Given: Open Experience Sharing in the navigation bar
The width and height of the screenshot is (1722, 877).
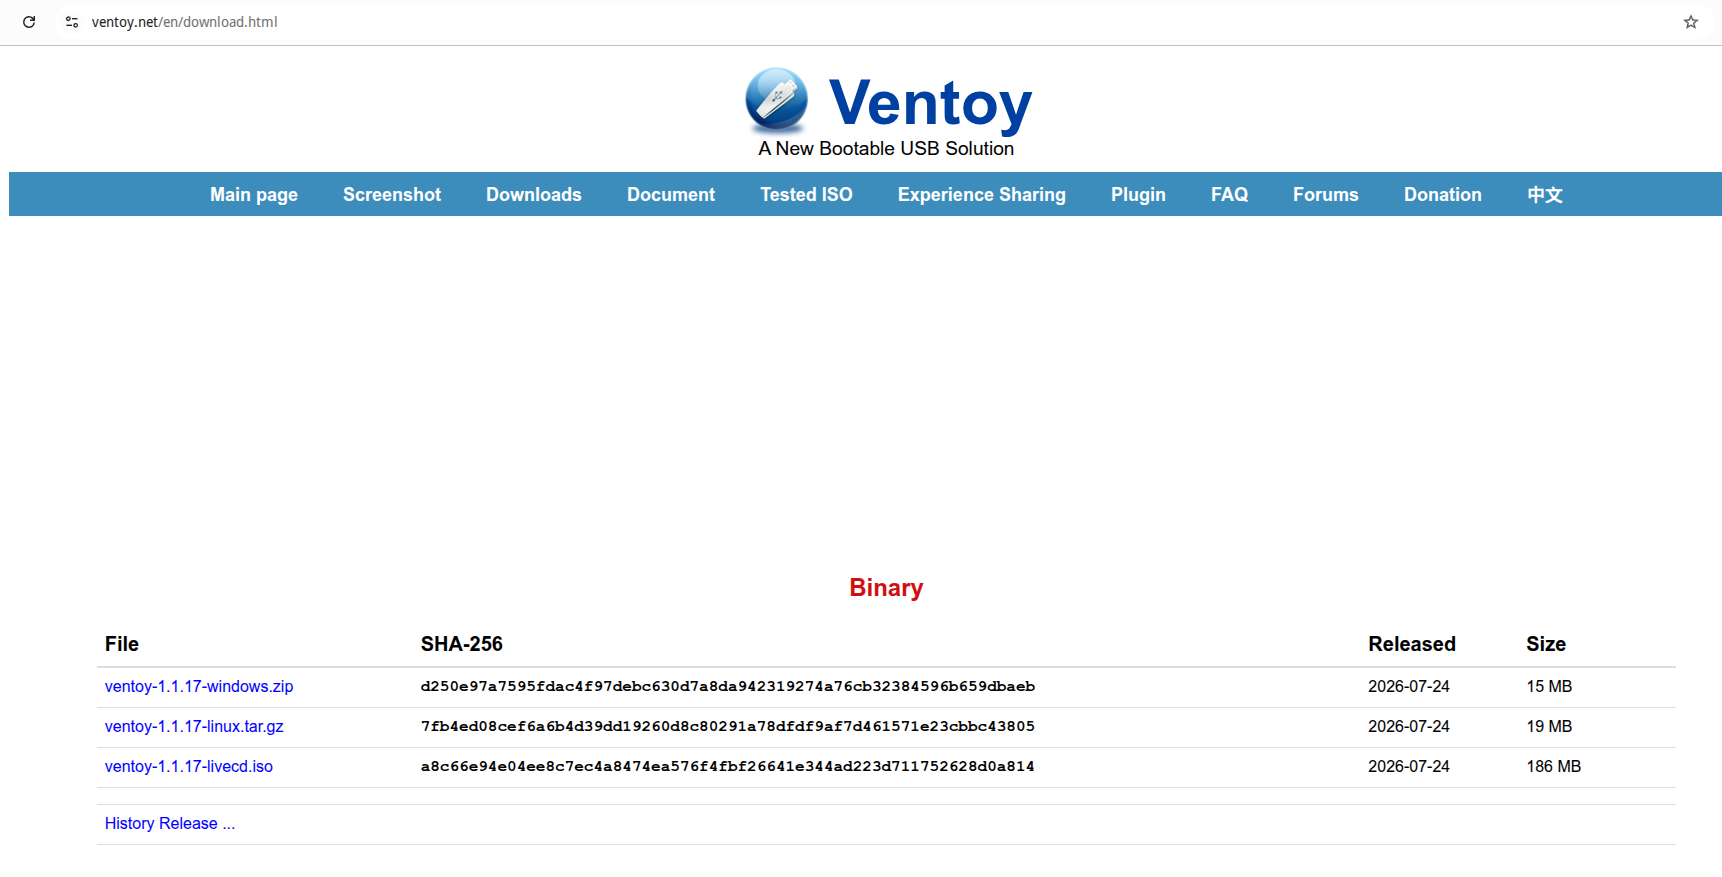Looking at the screenshot, I should (x=982, y=195).
